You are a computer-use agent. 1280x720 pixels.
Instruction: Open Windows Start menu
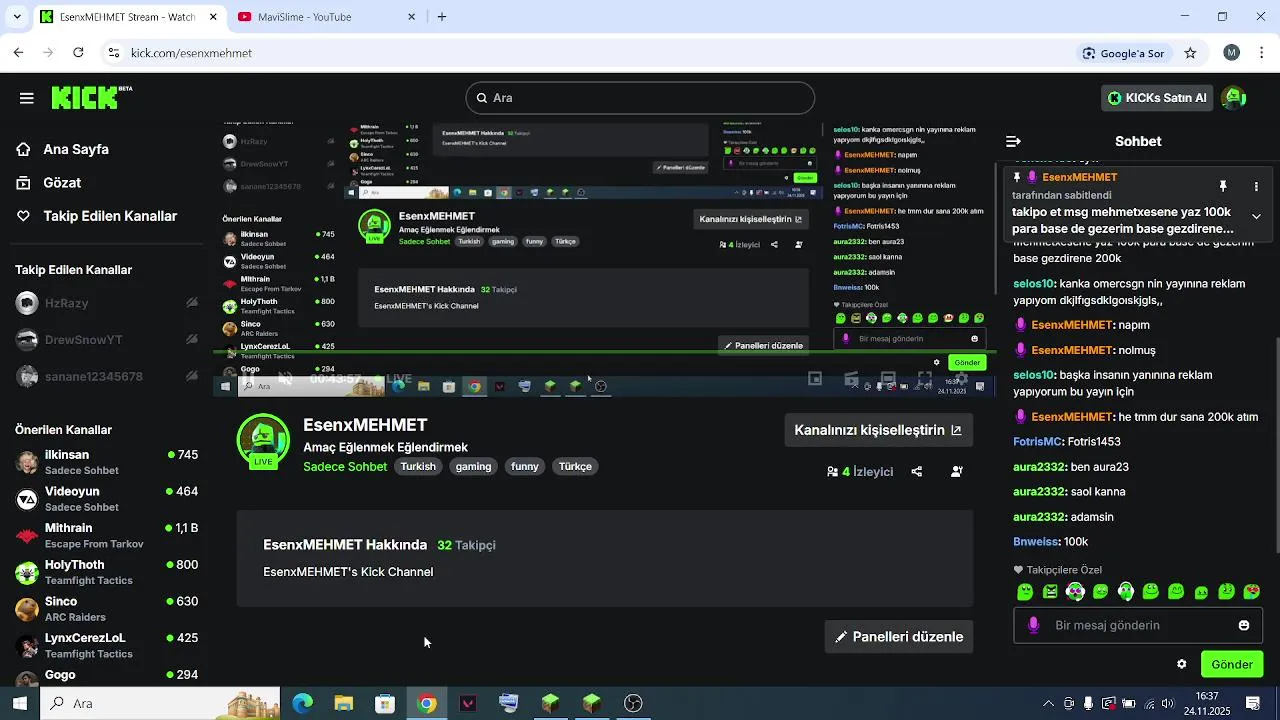(20, 704)
